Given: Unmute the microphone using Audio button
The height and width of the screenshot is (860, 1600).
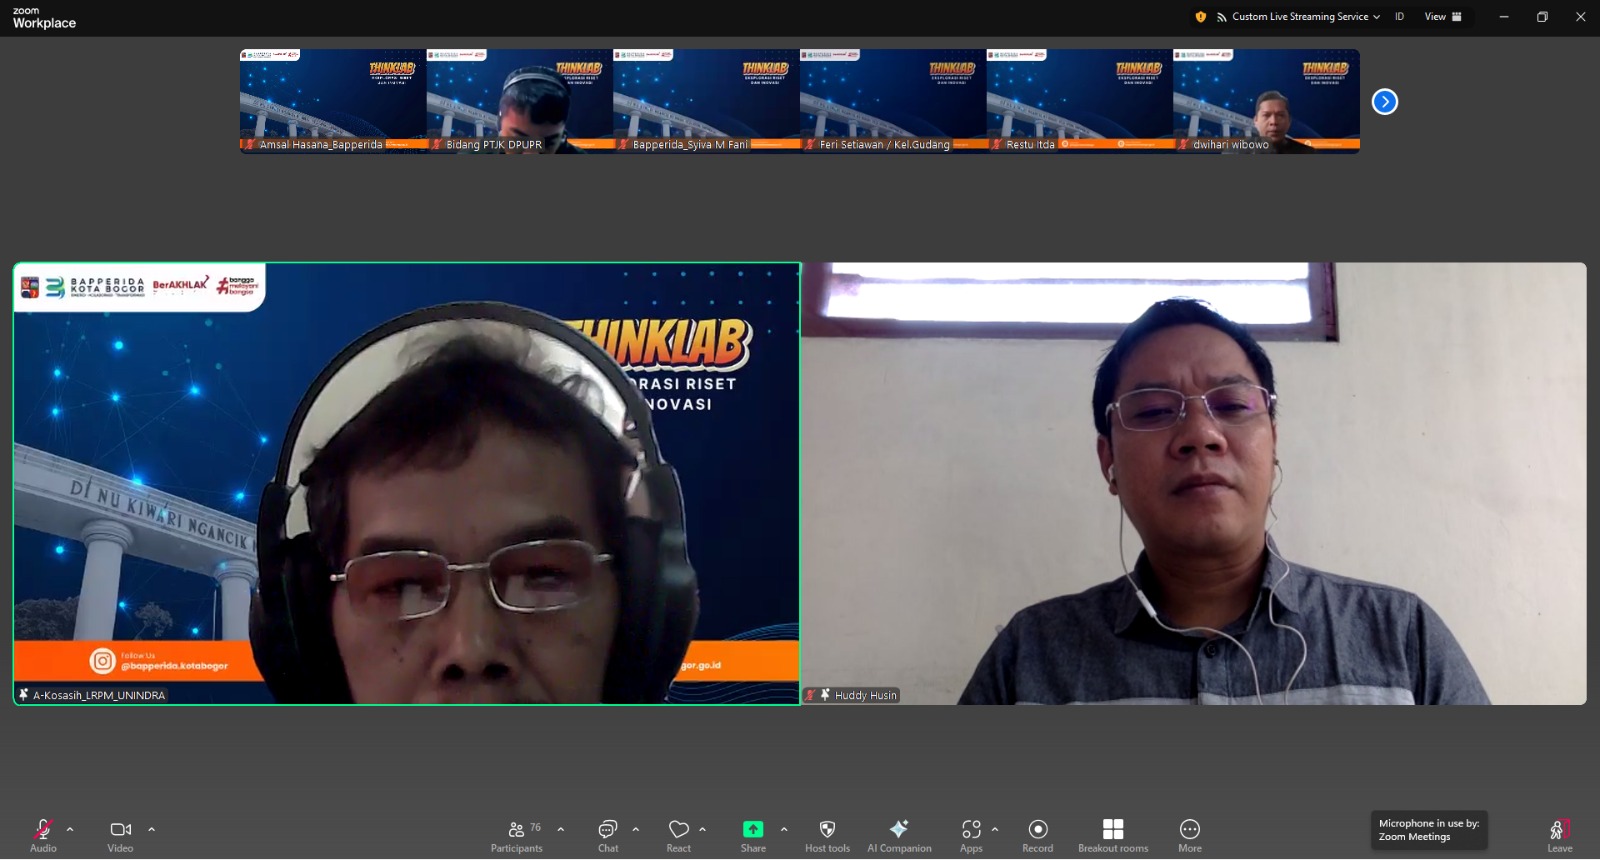Looking at the screenshot, I should tap(43, 834).
